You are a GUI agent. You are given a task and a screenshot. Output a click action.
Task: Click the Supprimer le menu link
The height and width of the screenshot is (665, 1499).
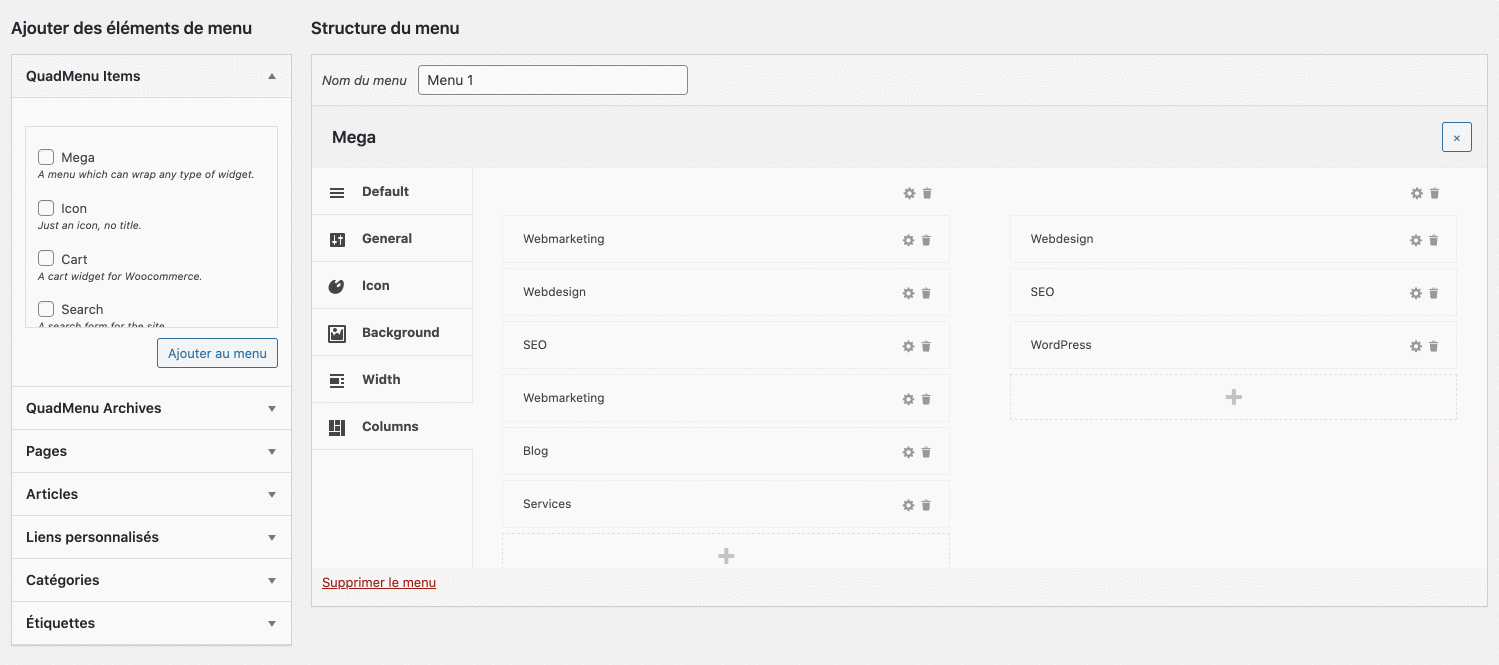(379, 582)
